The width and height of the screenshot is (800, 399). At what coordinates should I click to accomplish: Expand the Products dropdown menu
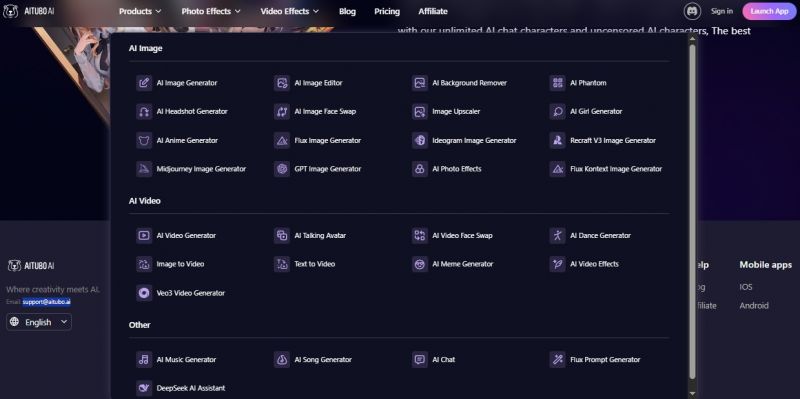tap(140, 11)
